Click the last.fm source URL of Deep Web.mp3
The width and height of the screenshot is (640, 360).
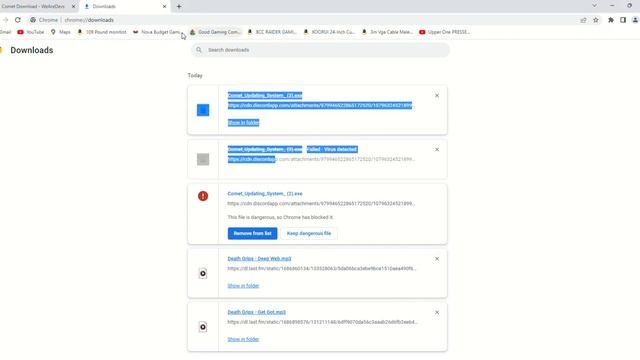(x=322, y=269)
